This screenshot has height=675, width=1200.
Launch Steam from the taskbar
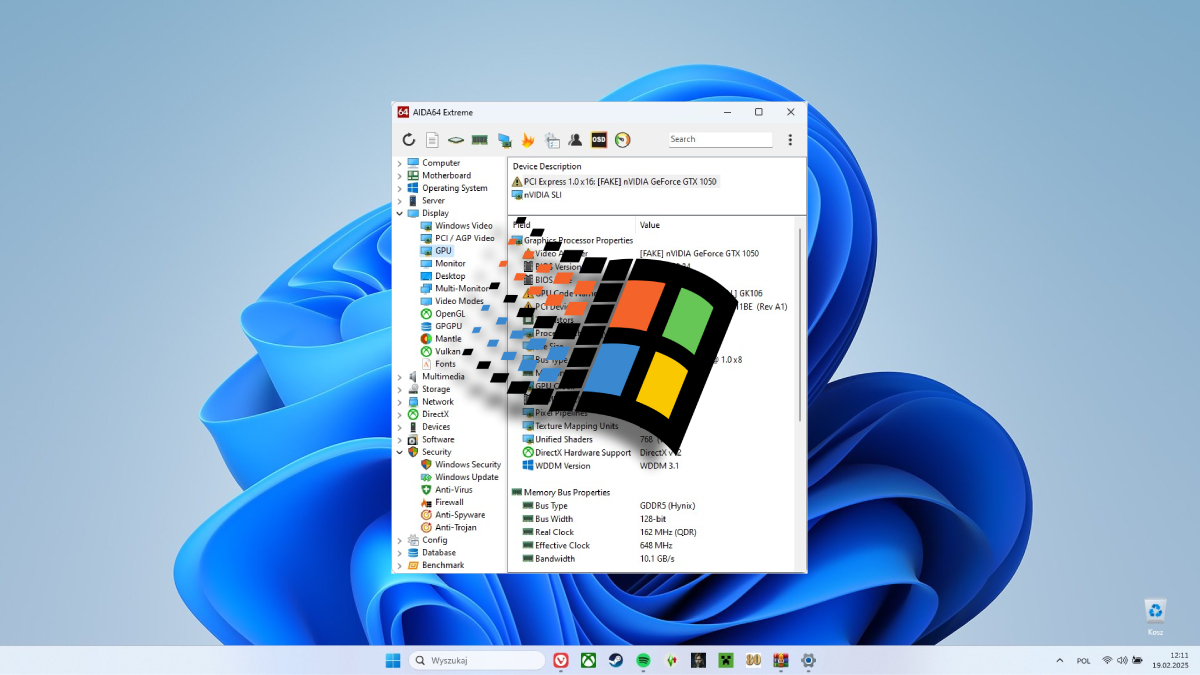(x=615, y=660)
